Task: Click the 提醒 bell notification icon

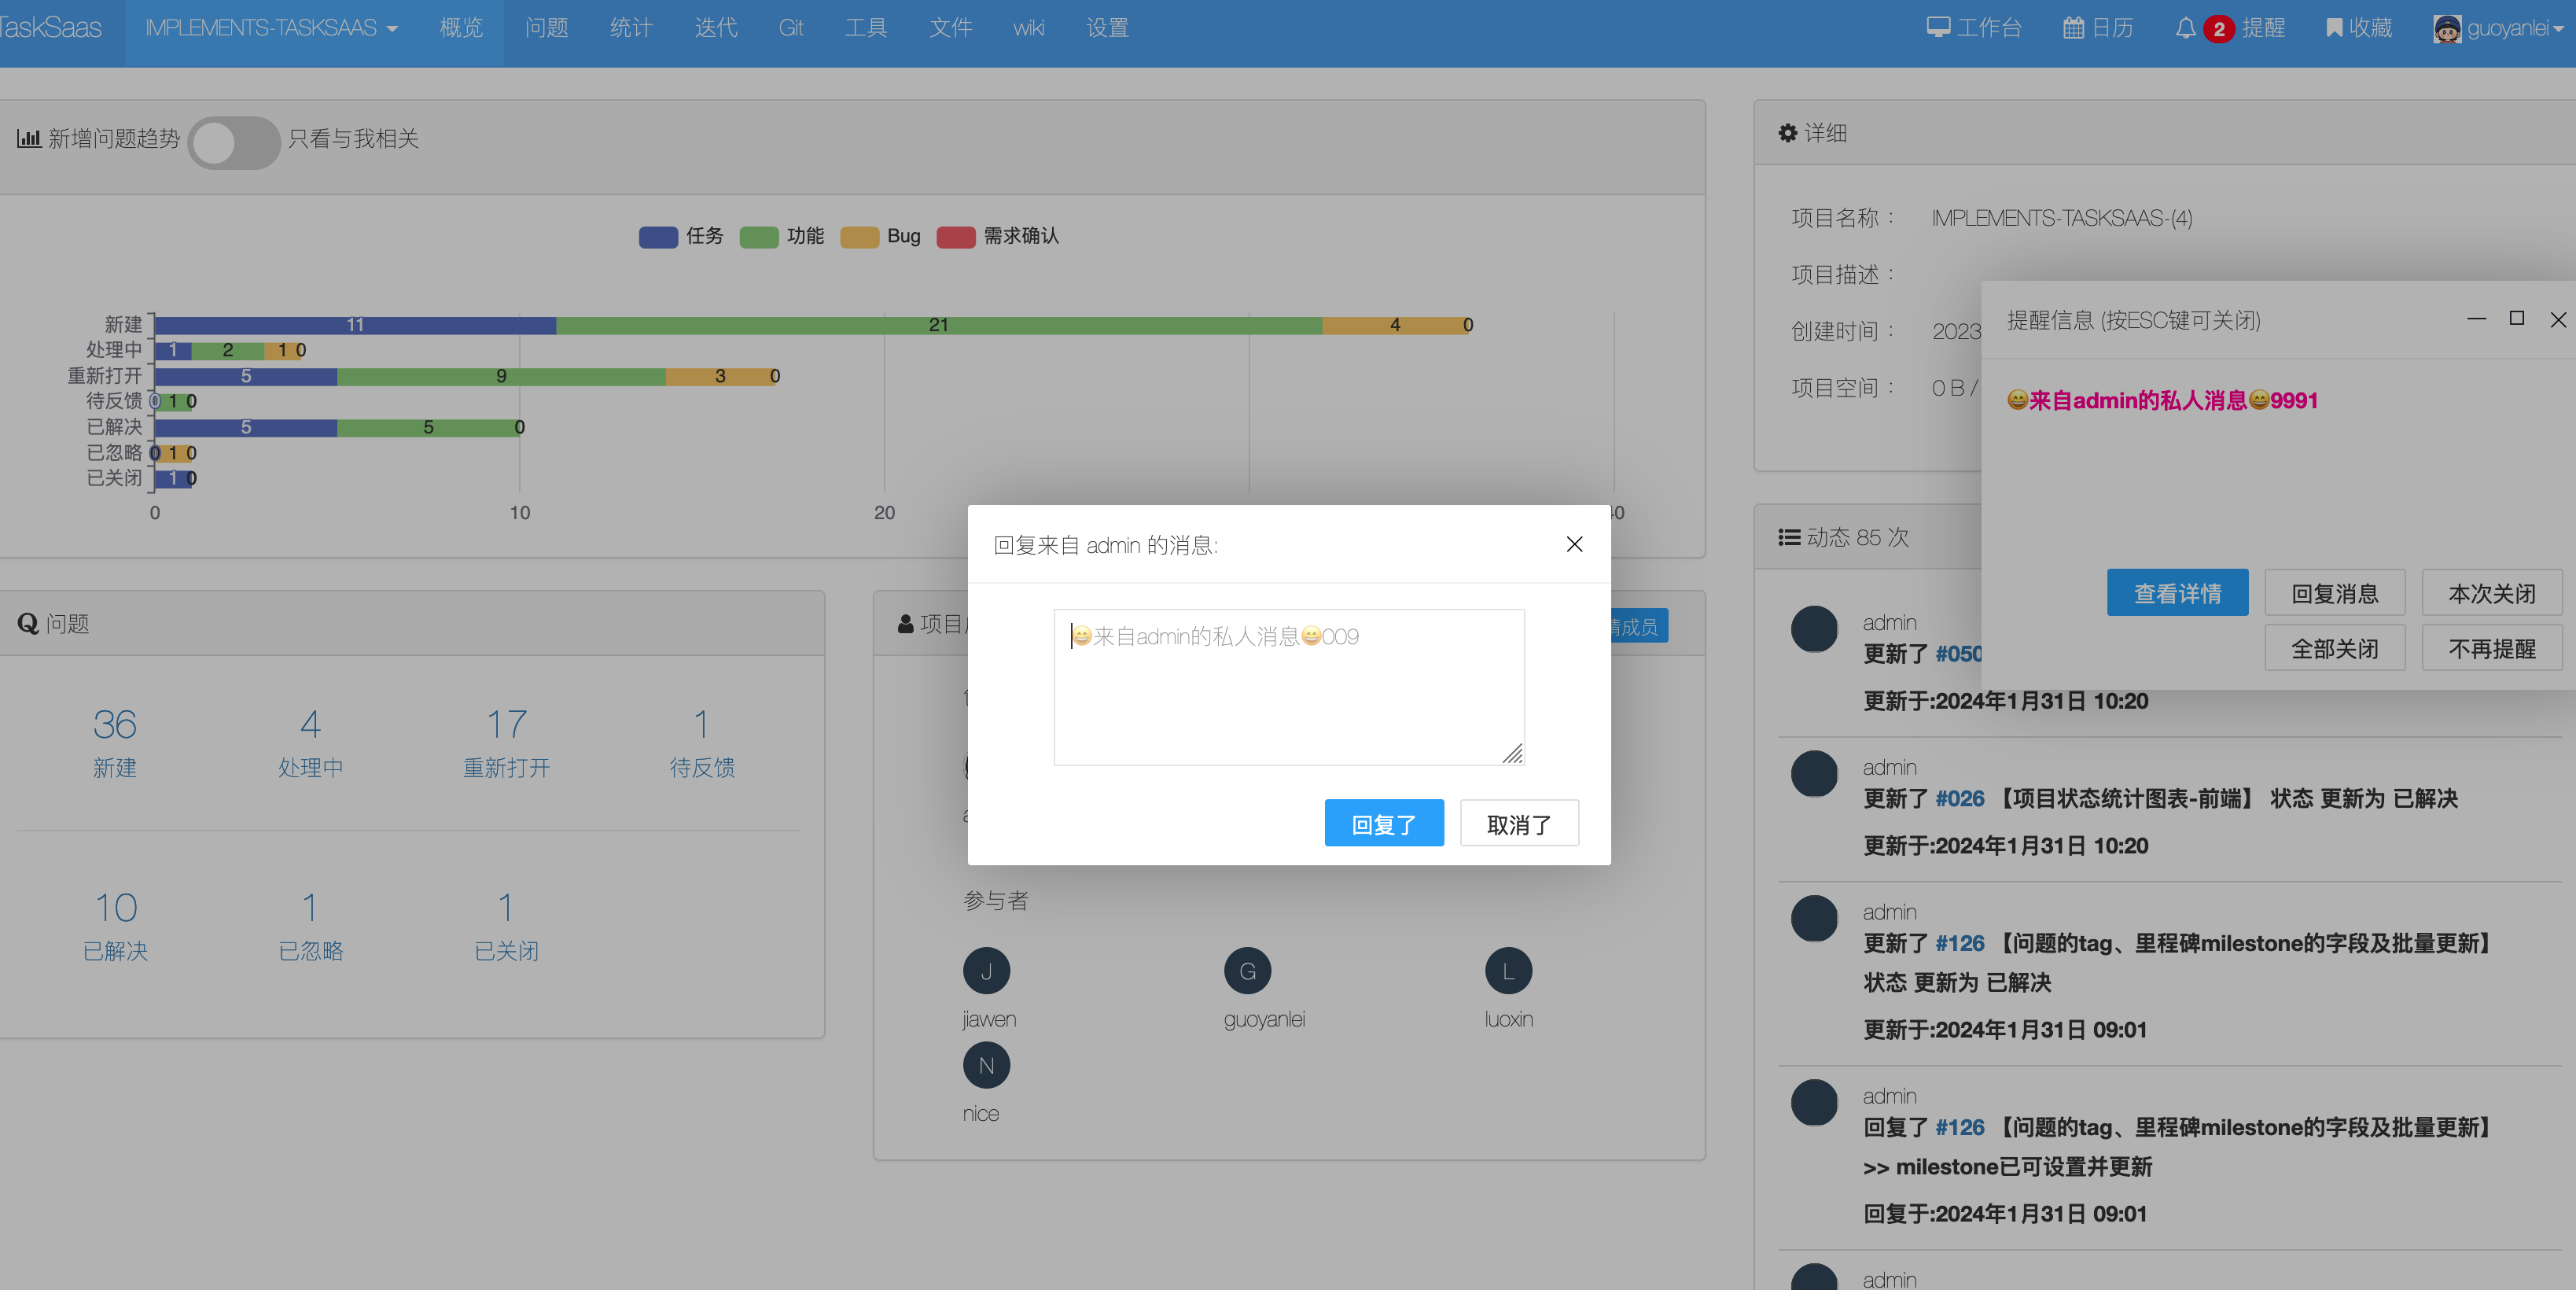Action: 2185,27
